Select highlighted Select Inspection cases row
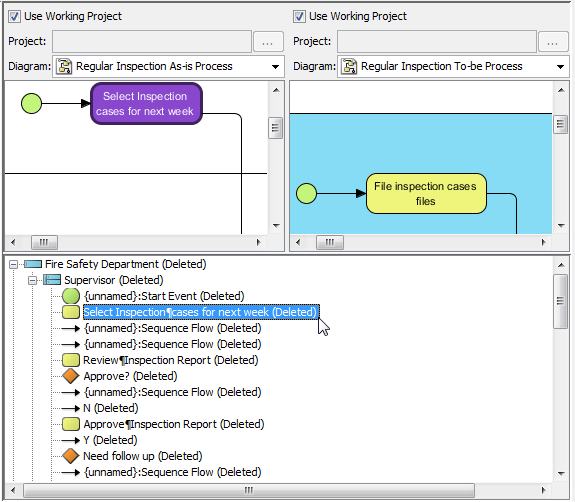The height and width of the screenshot is (502, 575). pyautogui.click(x=201, y=312)
